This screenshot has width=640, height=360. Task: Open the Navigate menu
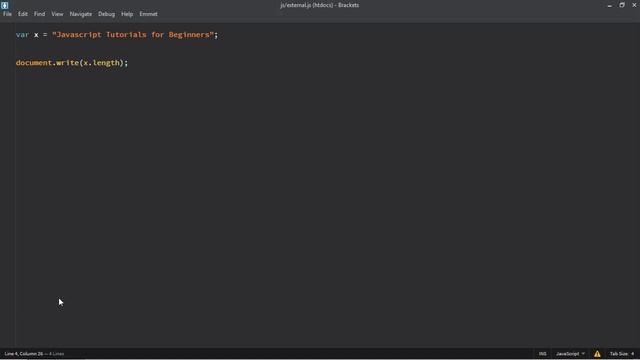pyautogui.click(x=81, y=14)
